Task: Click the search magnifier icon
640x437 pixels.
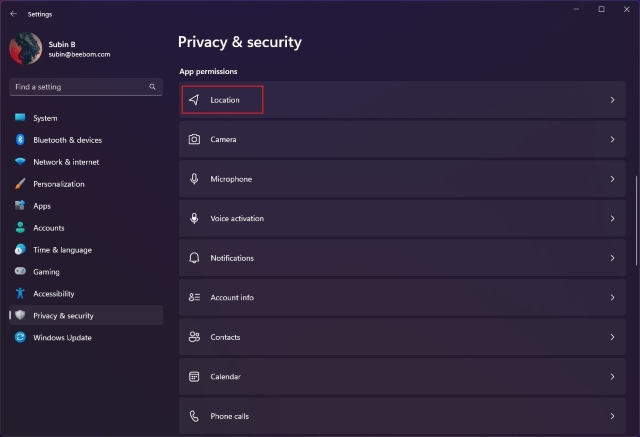Action: tap(152, 87)
